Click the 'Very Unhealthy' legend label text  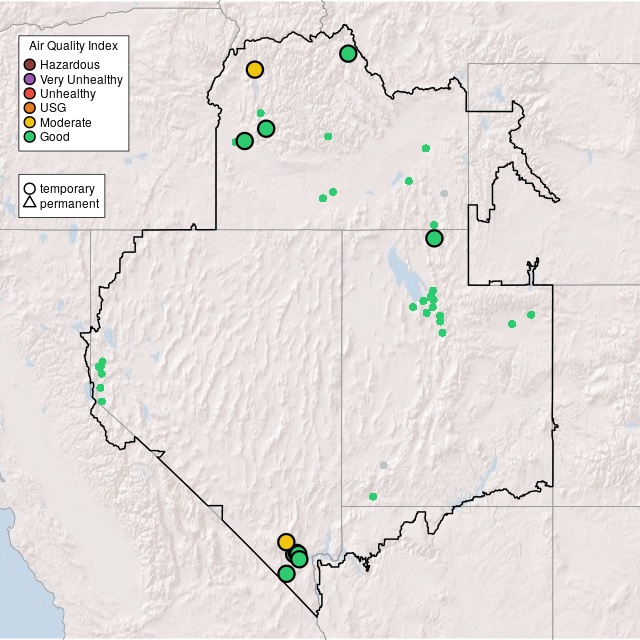[x=81, y=79]
